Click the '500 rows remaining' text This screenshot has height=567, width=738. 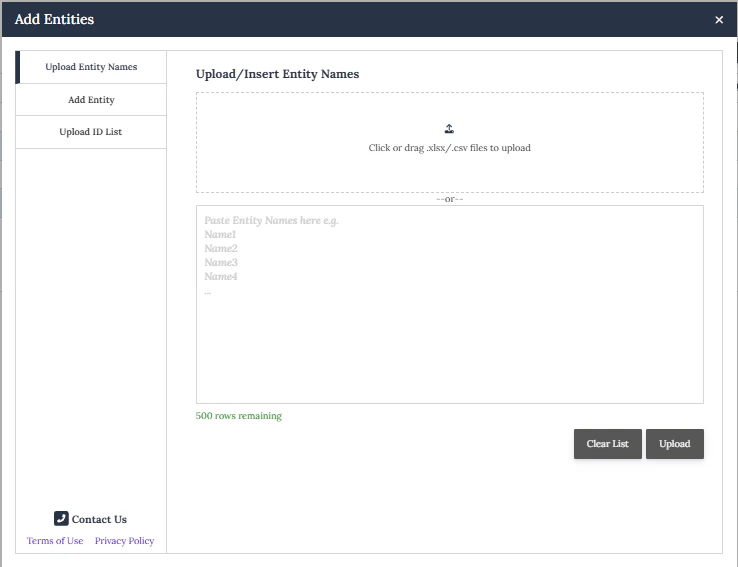(239, 416)
